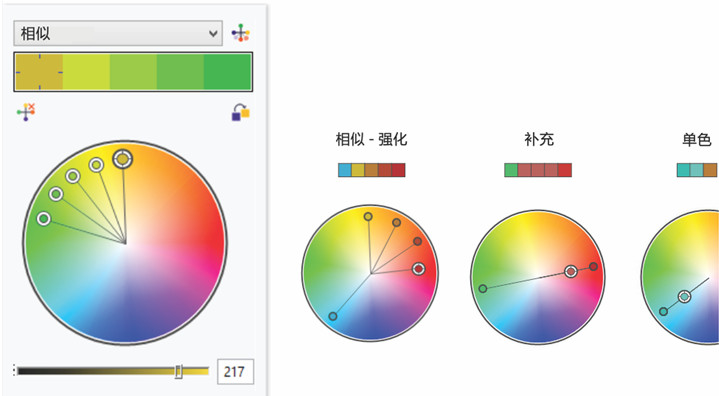Click the yellow handle next to the selected one
The height and width of the screenshot is (396, 719).
click(96, 165)
